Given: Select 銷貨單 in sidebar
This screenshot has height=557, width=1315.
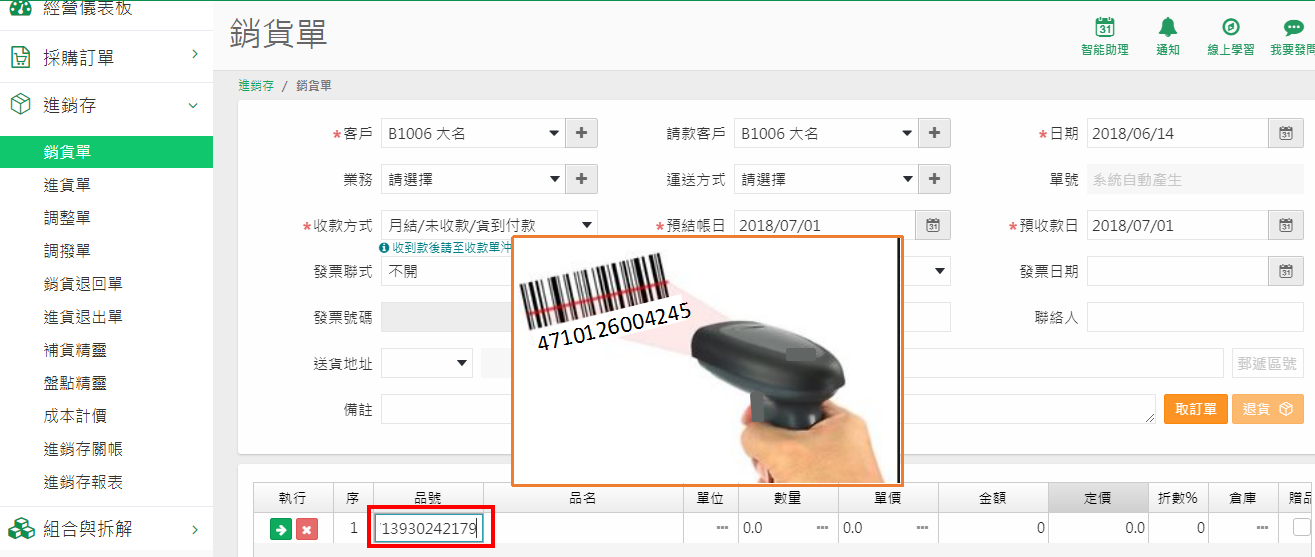Looking at the screenshot, I should pyautogui.click(x=106, y=152).
